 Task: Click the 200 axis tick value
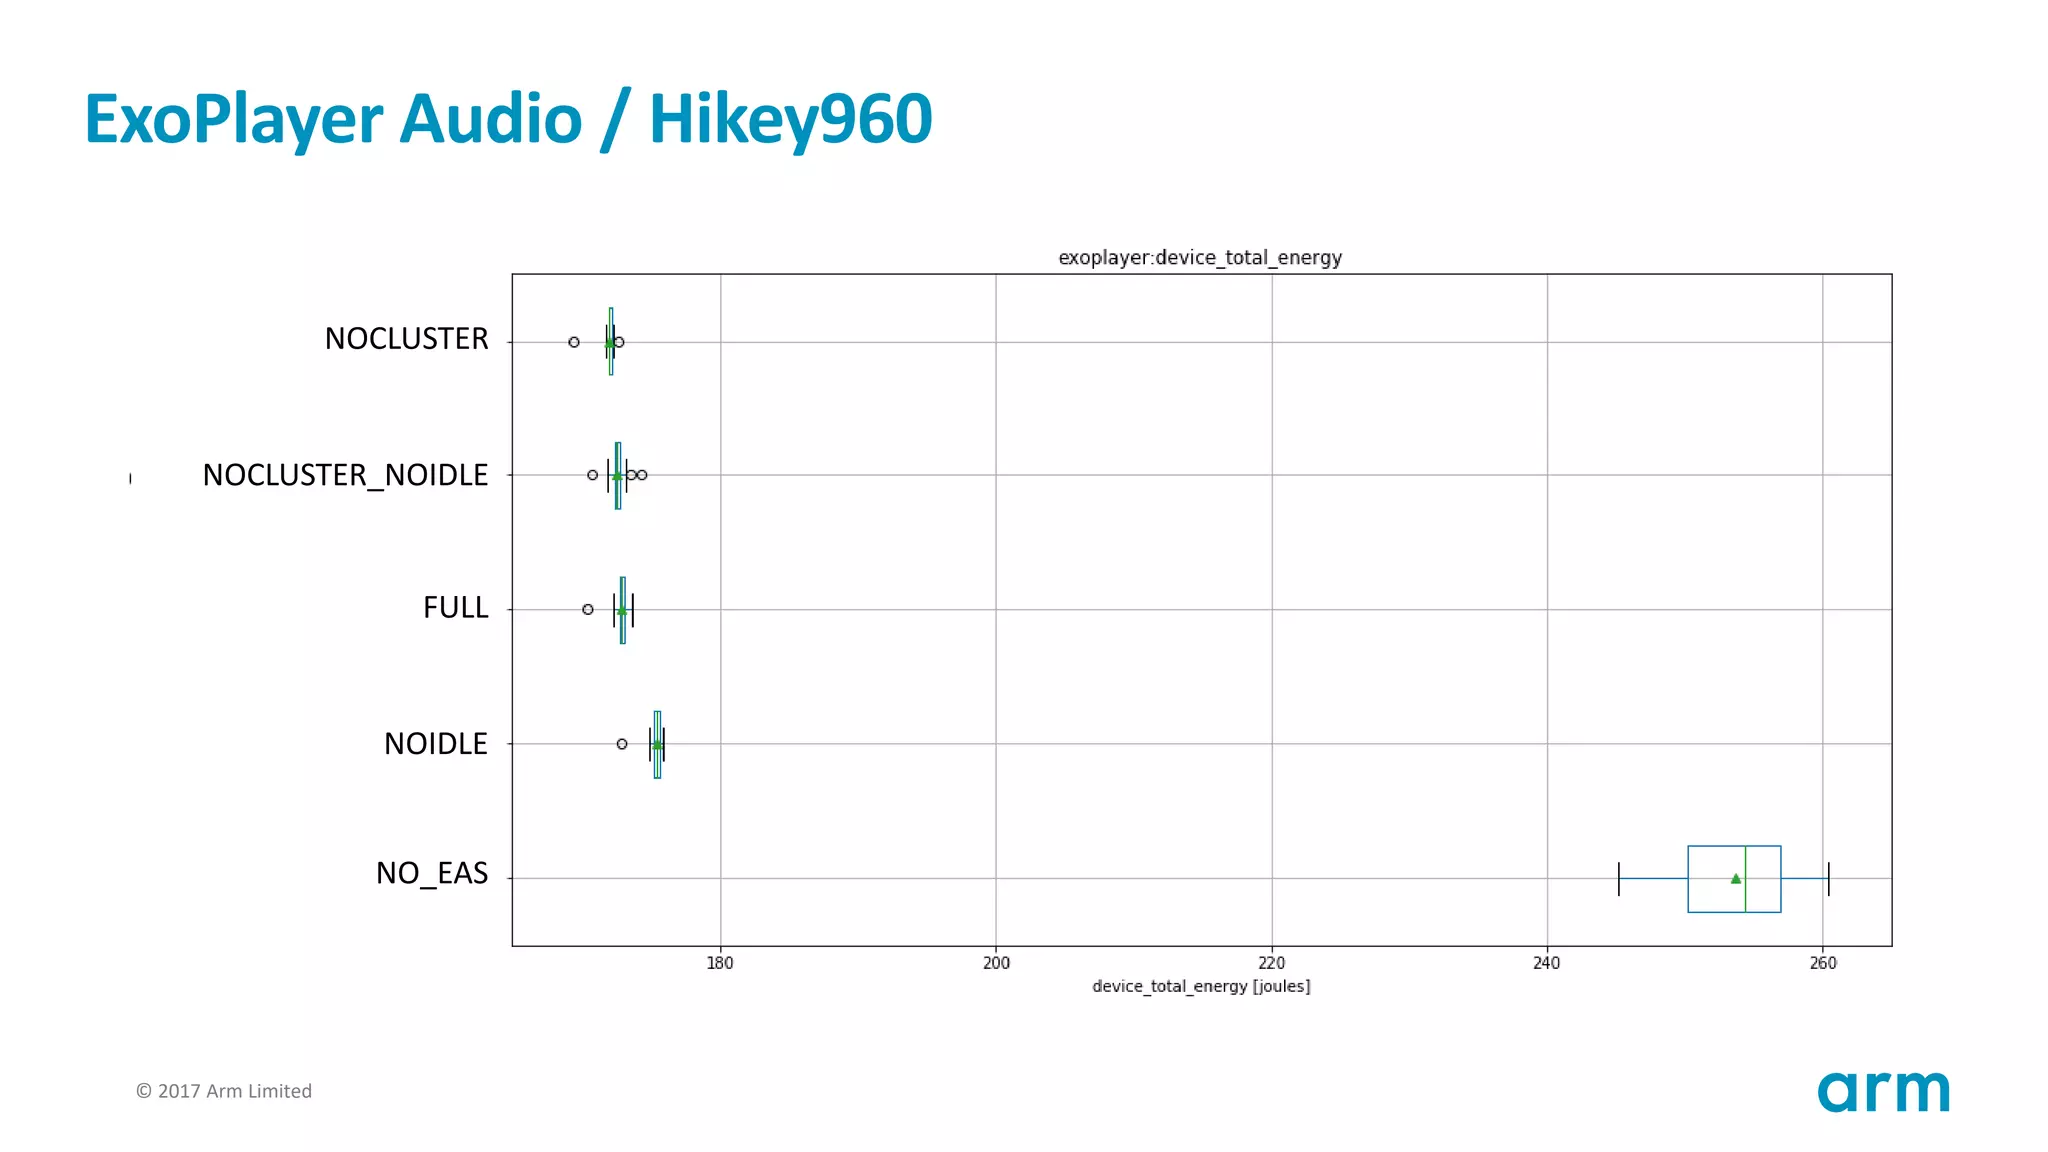(996, 963)
